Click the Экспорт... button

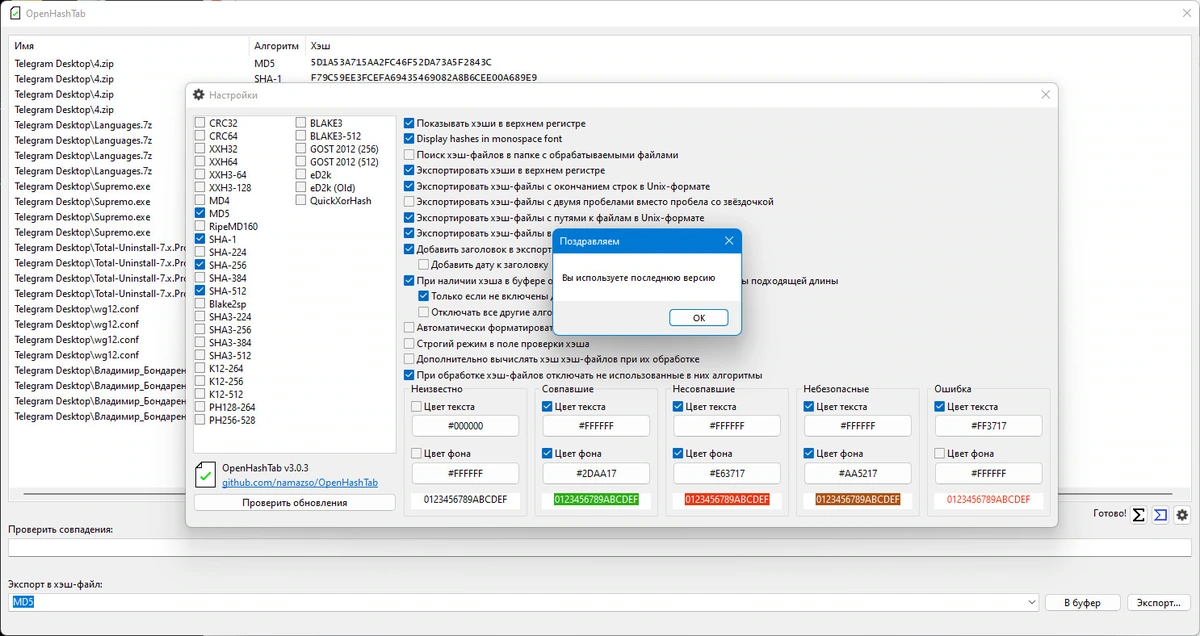1159,602
